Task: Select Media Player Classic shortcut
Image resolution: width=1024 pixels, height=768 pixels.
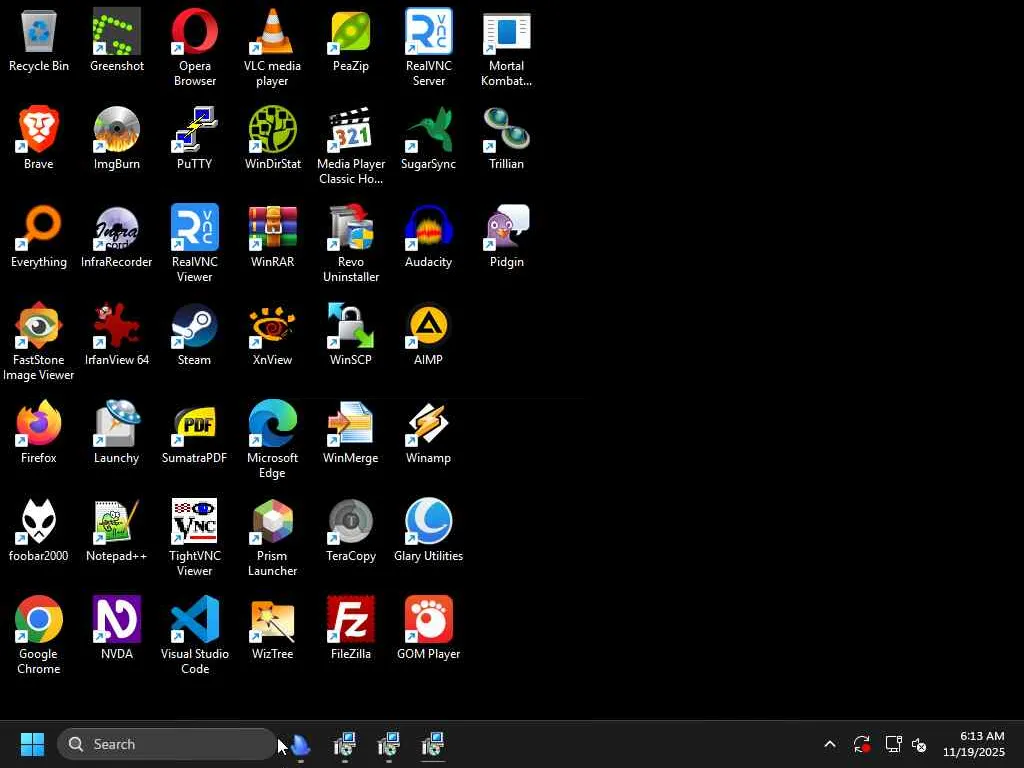Action: tap(351, 146)
